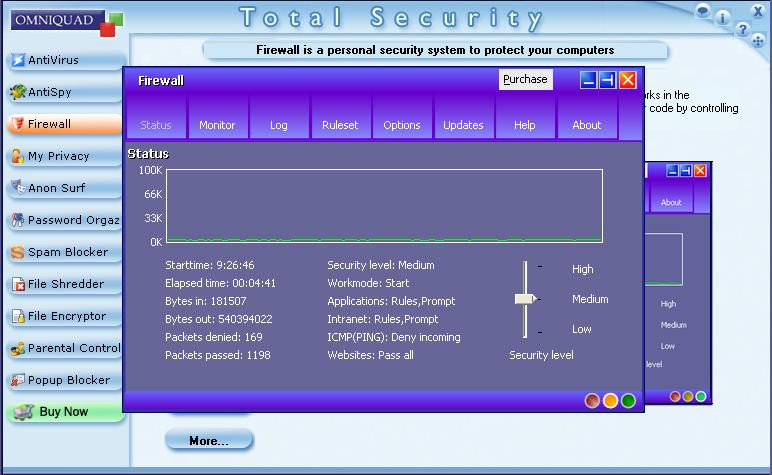Open the AntiSpy bug icon

click(18, 92)
